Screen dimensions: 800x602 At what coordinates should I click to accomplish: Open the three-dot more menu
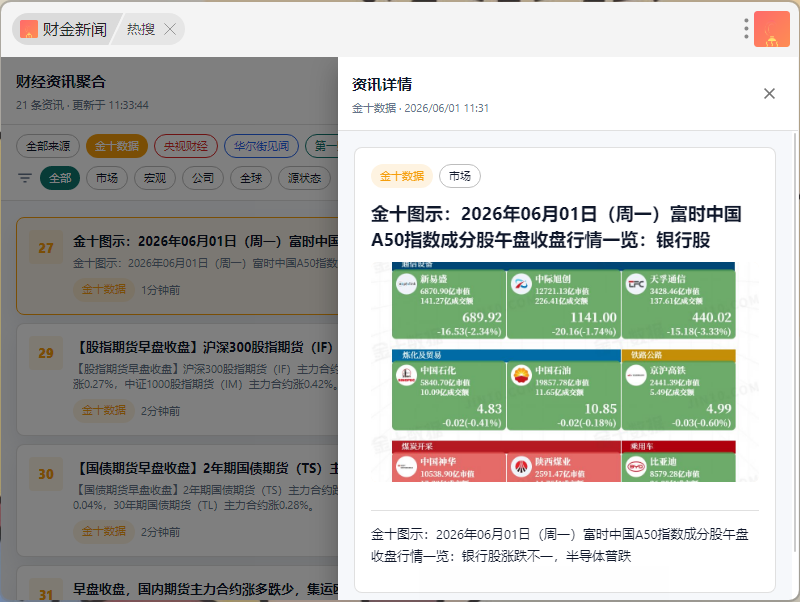click(x=746, y=29)
